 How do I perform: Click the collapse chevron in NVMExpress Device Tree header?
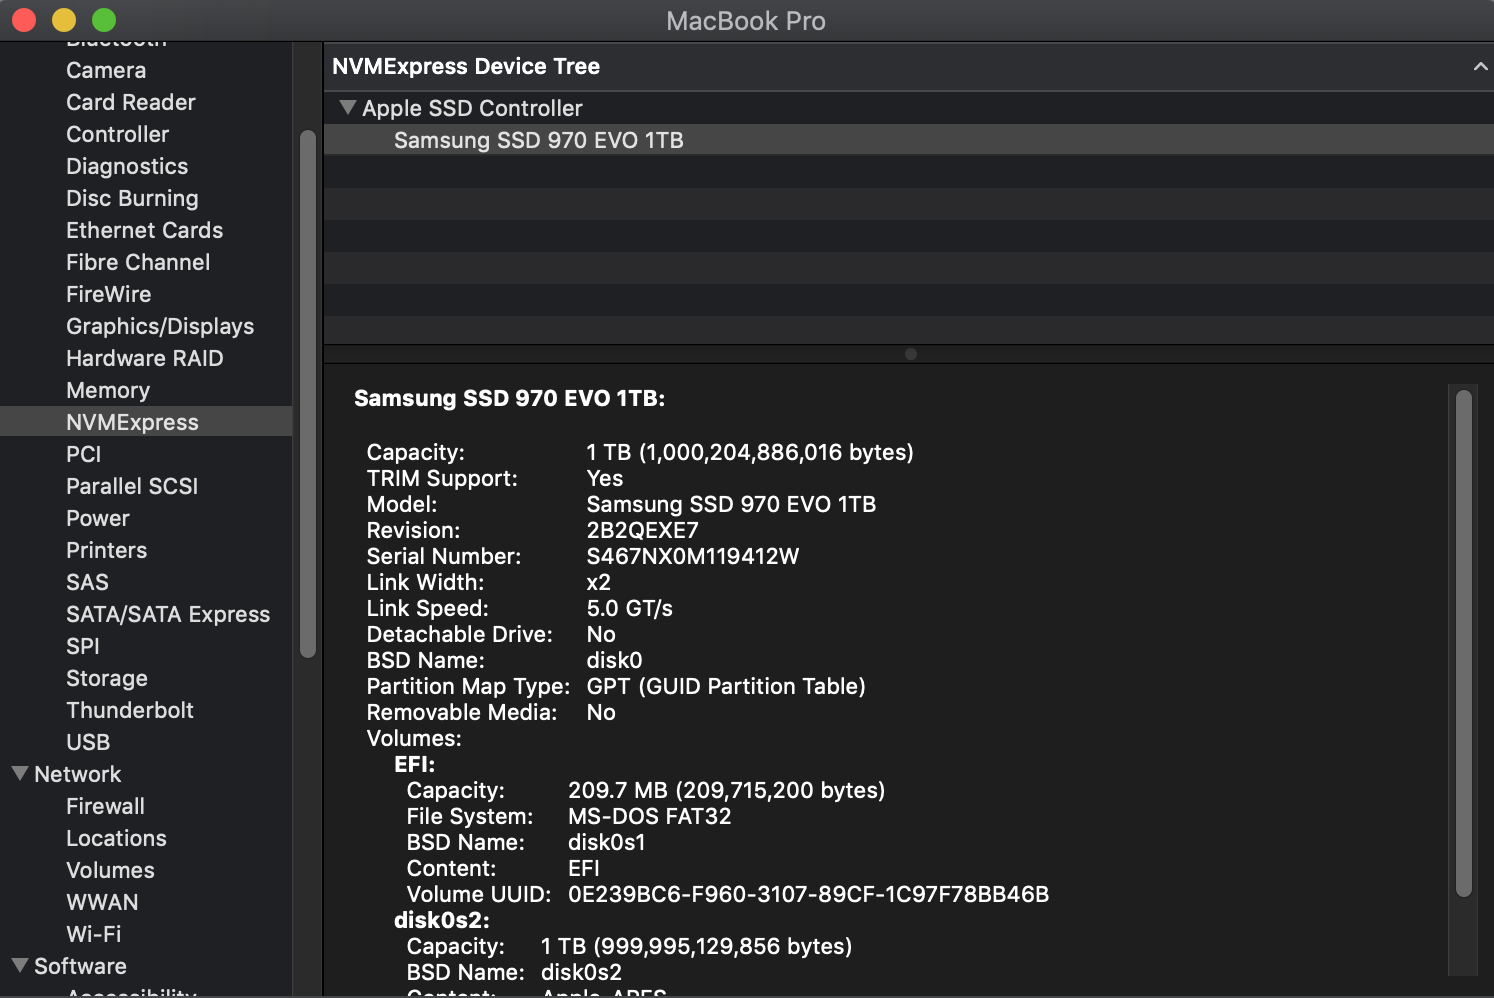click(x=1480, y=67)
